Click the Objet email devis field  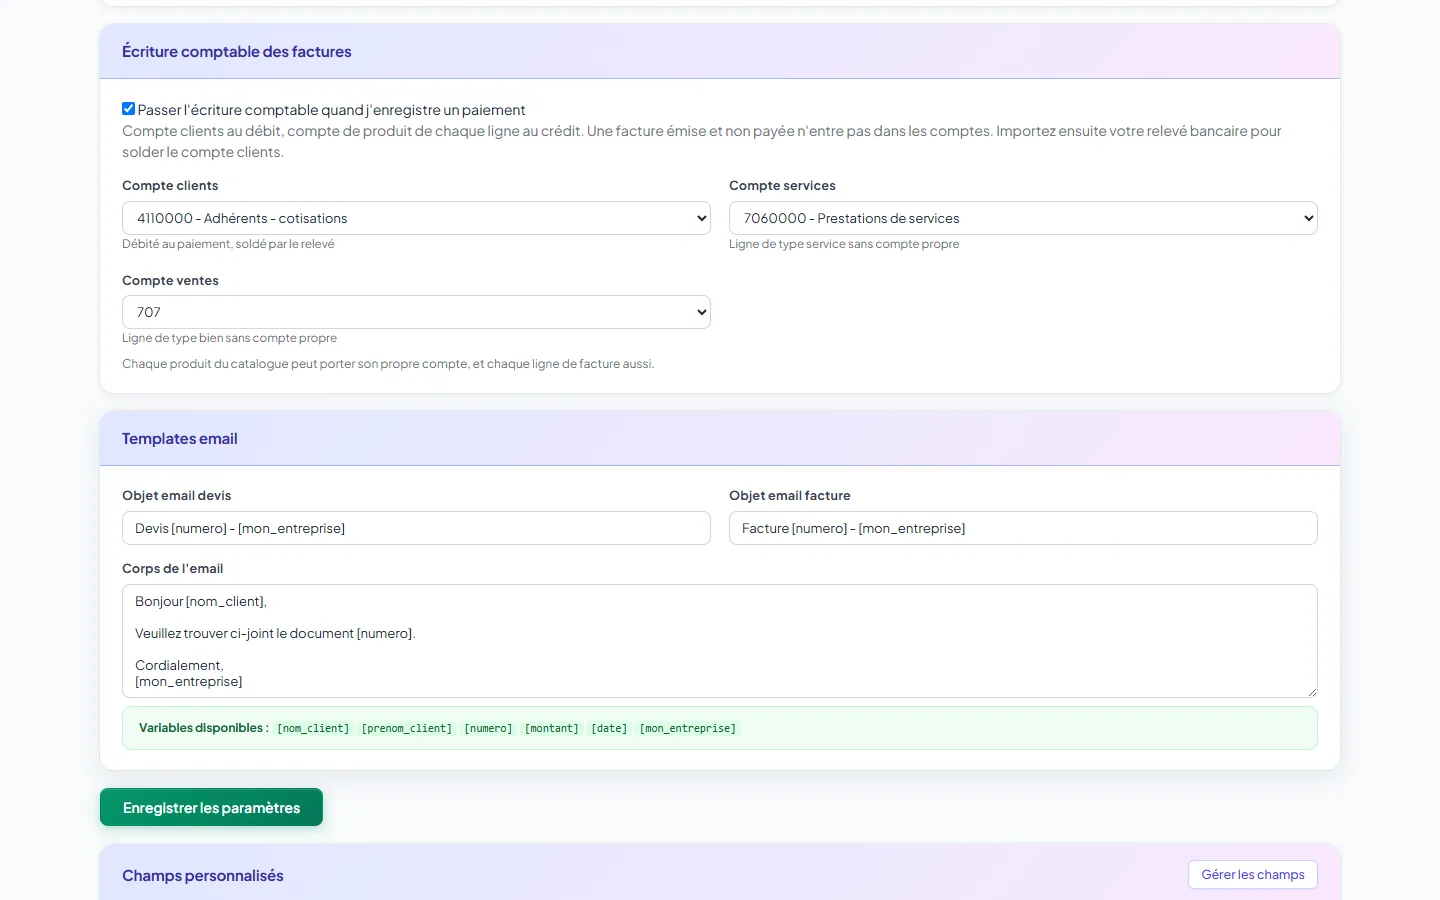point(416,528)
